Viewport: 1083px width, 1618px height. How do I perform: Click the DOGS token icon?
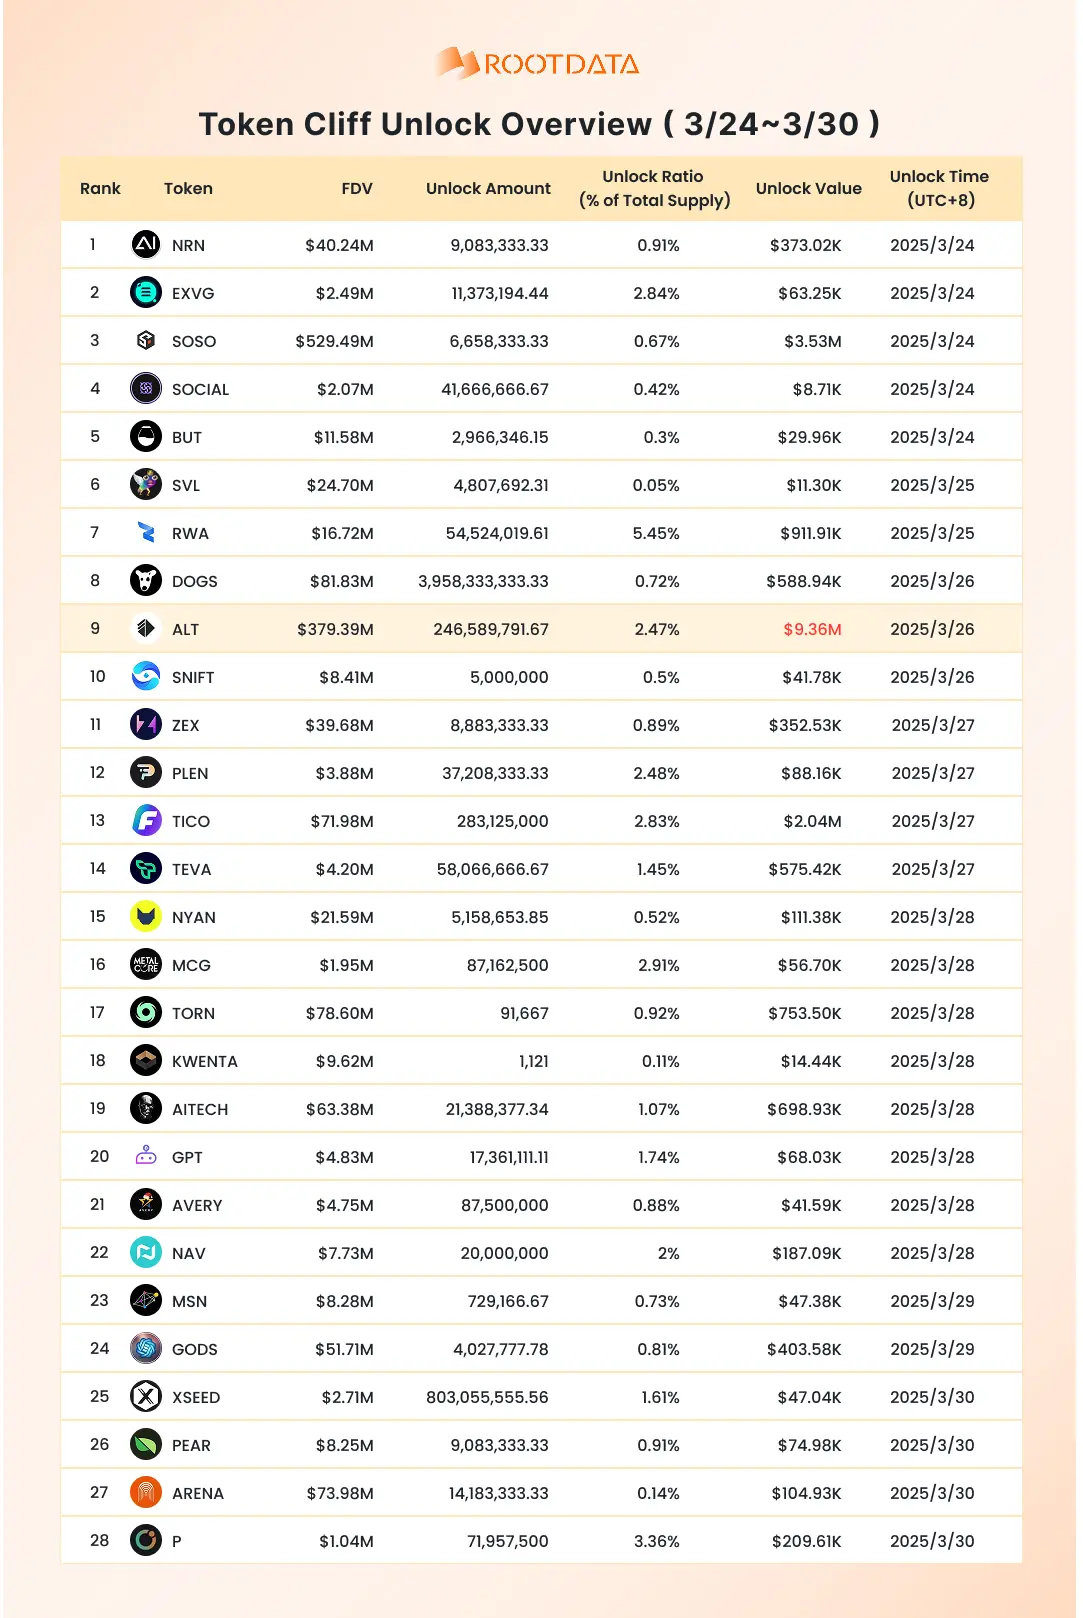point(146,580)
